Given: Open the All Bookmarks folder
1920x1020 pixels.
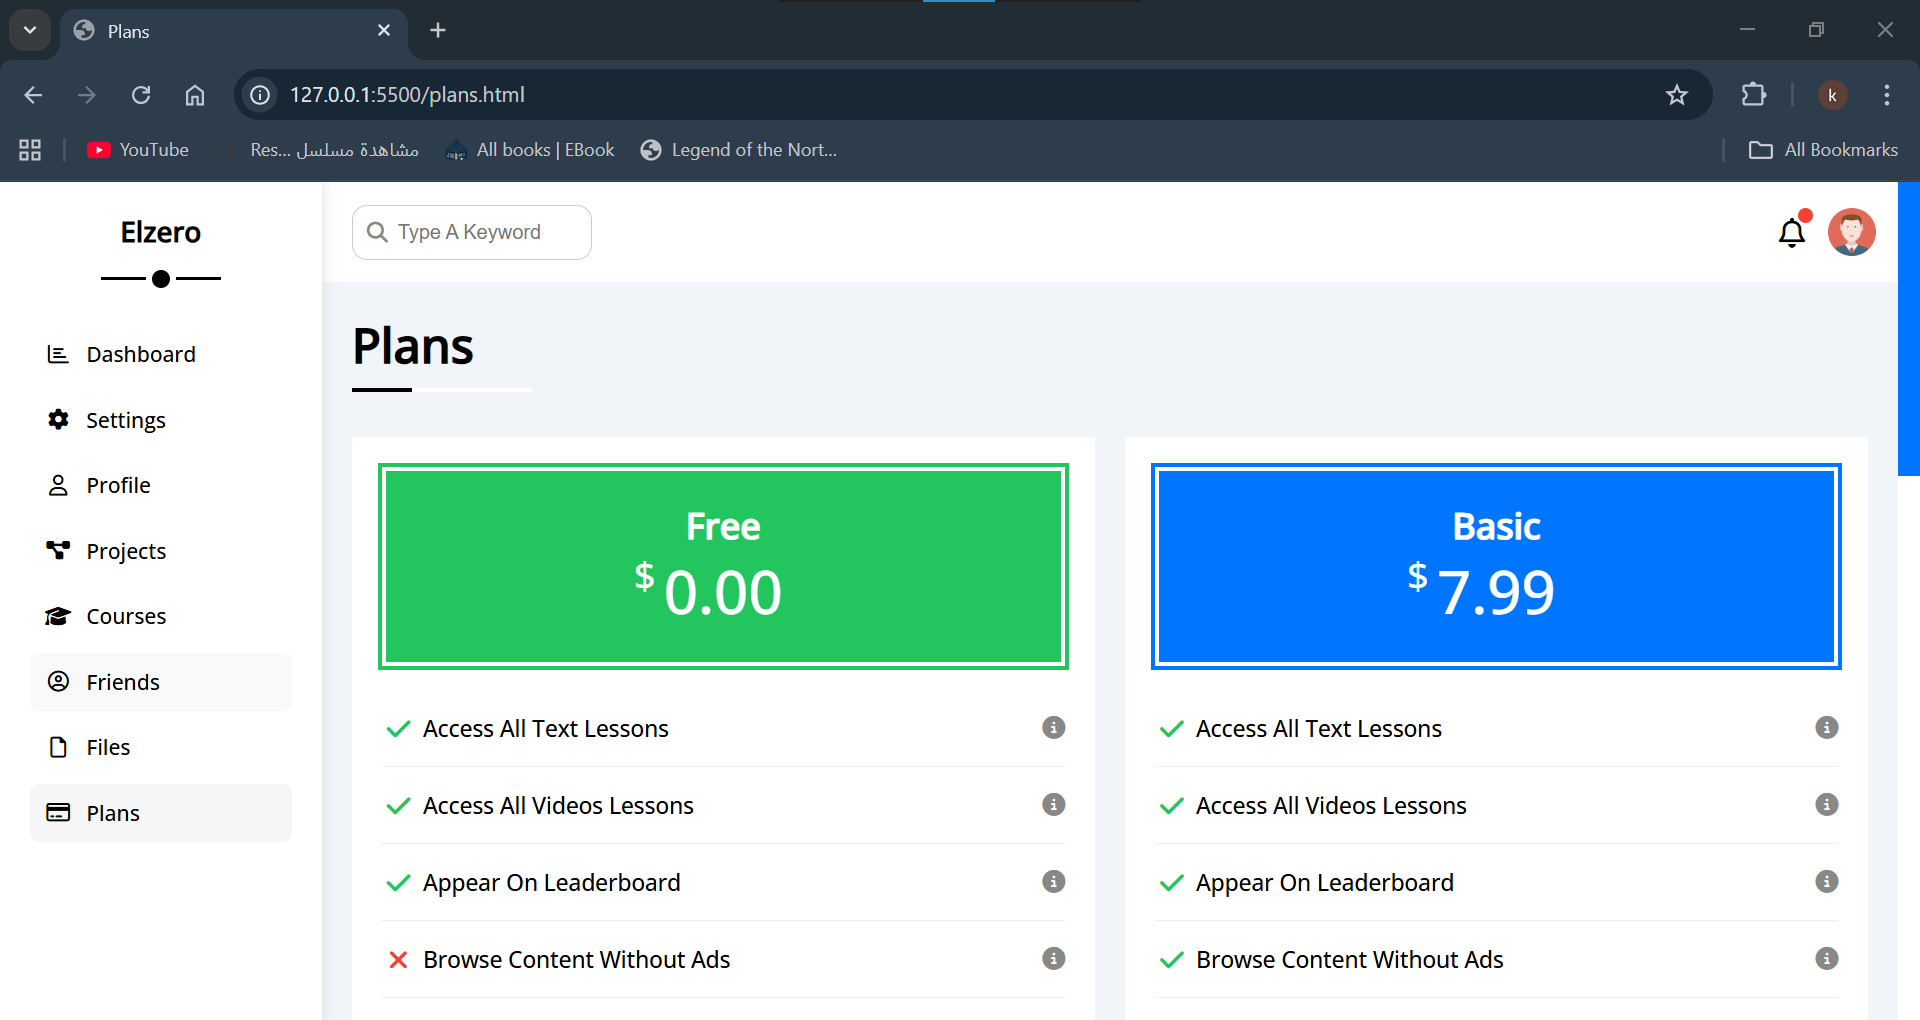Looking at the screenshot, I should point(1822,149).
